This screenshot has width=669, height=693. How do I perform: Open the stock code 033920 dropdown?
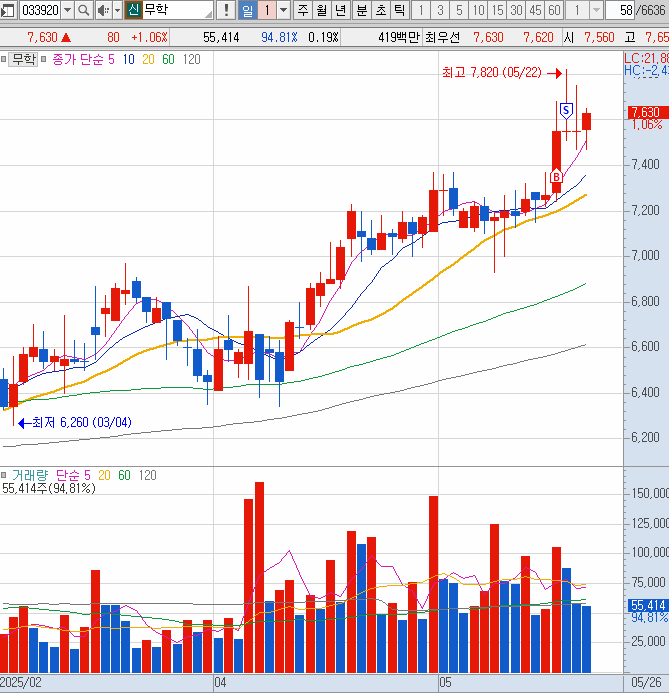click(67, 10)
